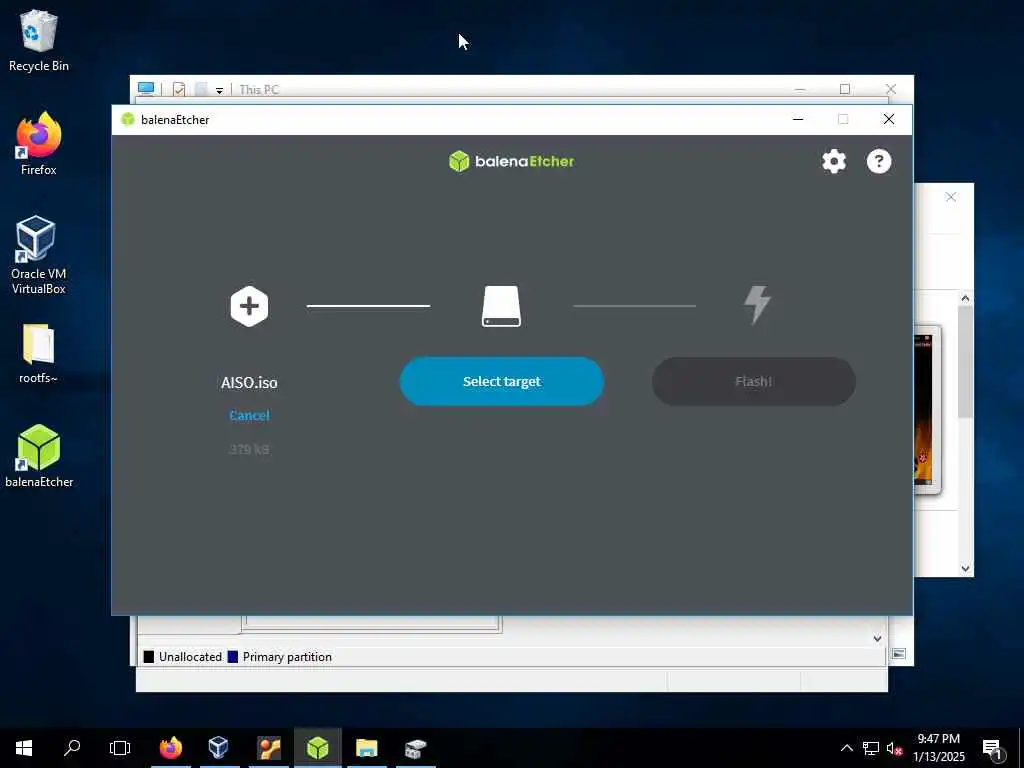
Task: Open the Windows Start menu
Action: tap(24, 748)
